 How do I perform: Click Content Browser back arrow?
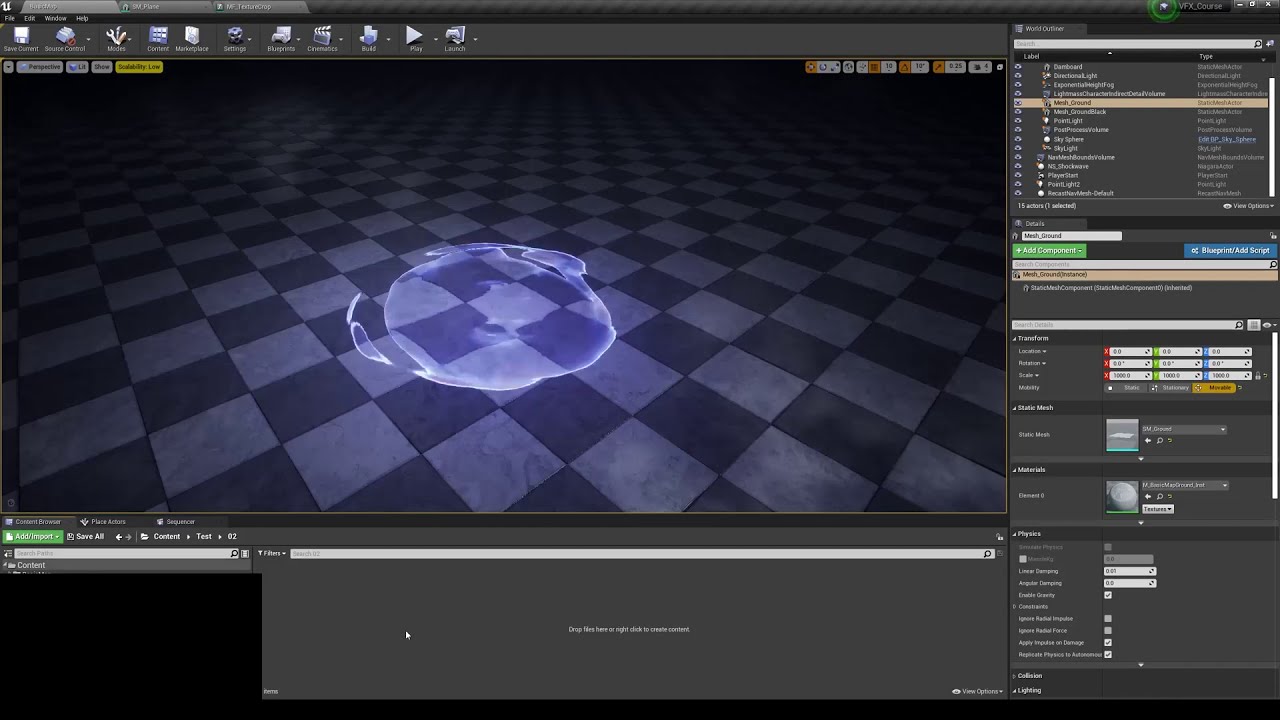118,537
